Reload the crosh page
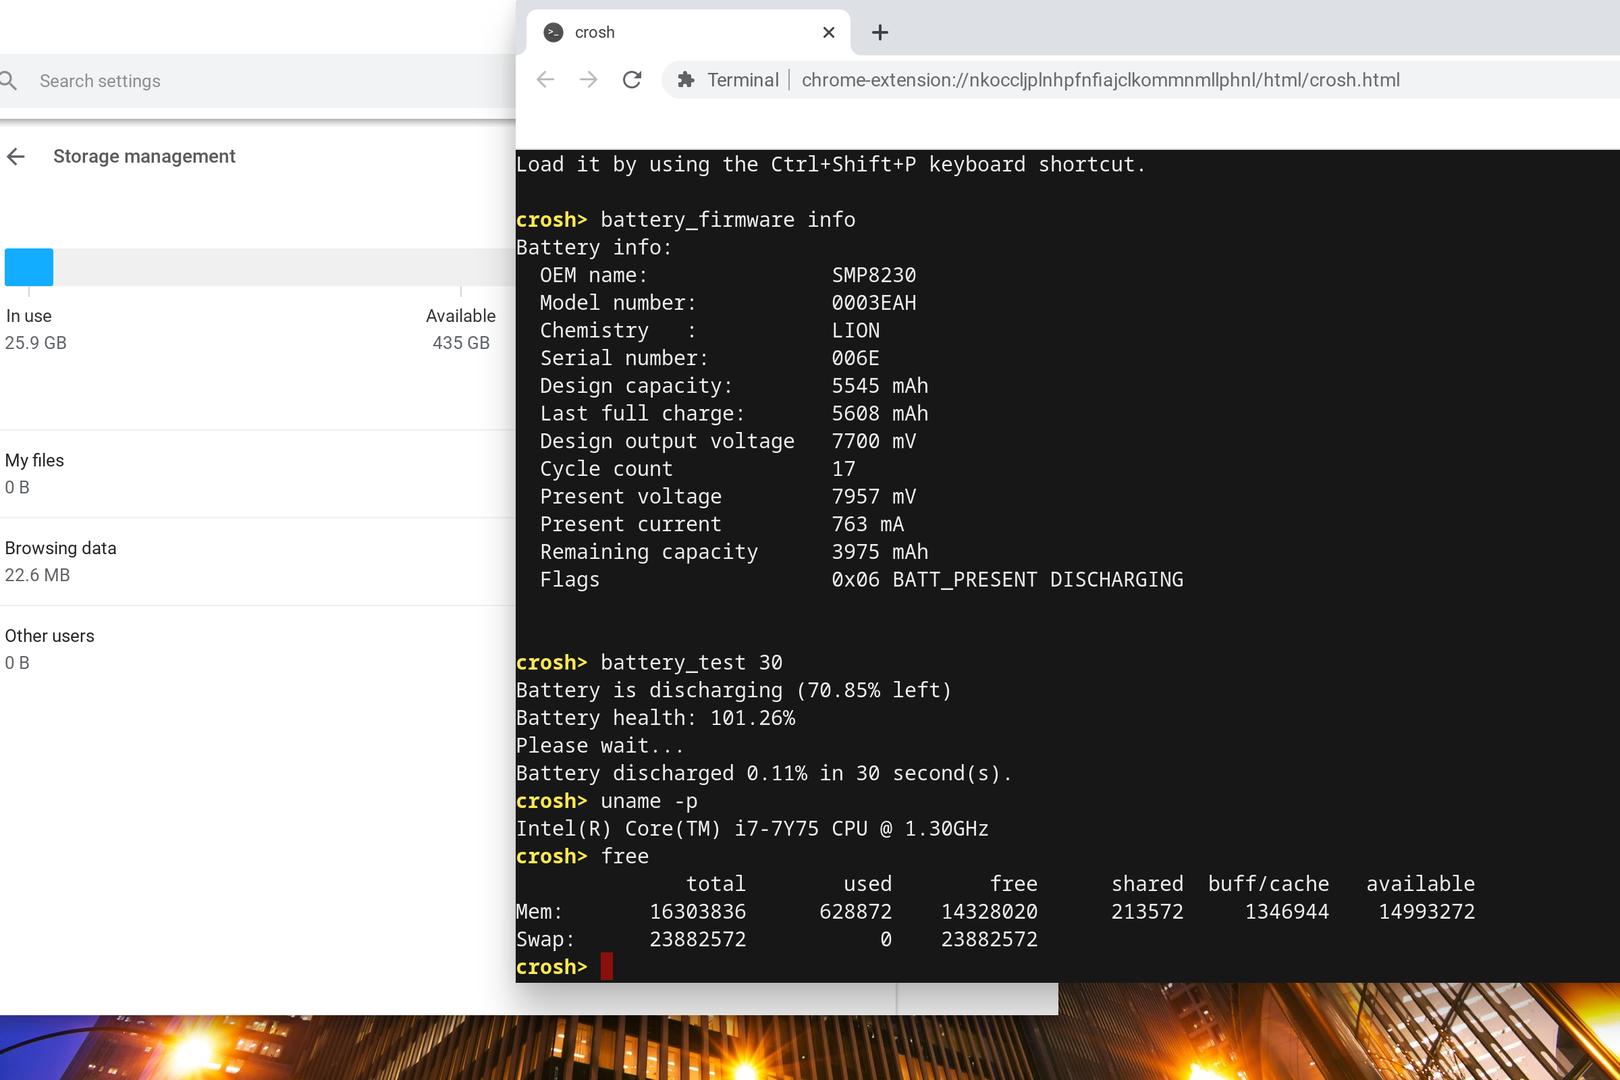This screenshot has height=1080, width=1620. pyautogui.click(x=632, y=80)
